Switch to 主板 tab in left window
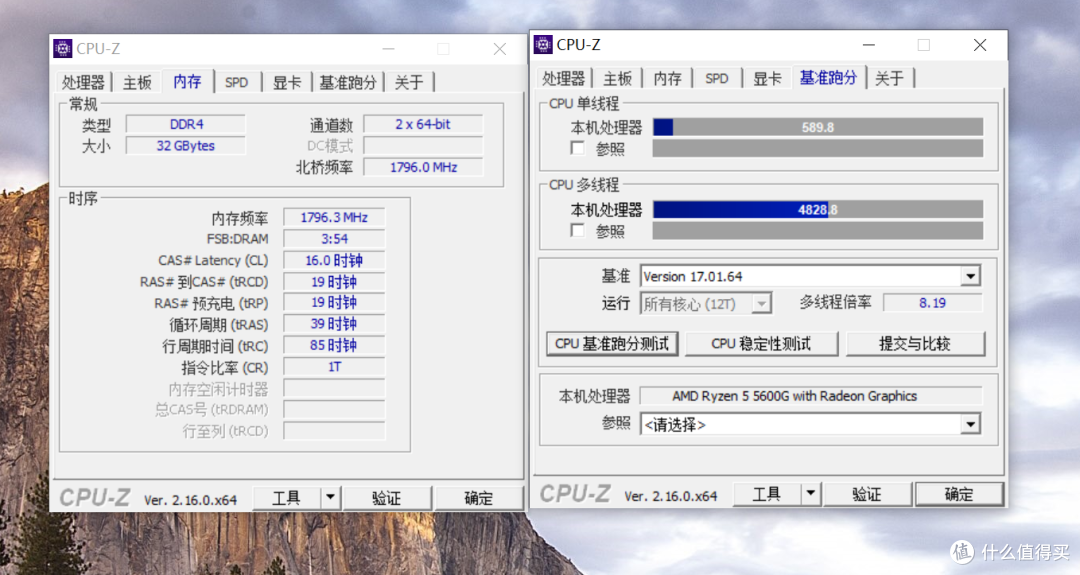Screen dimensions: 1080x575 coord(137,83)
